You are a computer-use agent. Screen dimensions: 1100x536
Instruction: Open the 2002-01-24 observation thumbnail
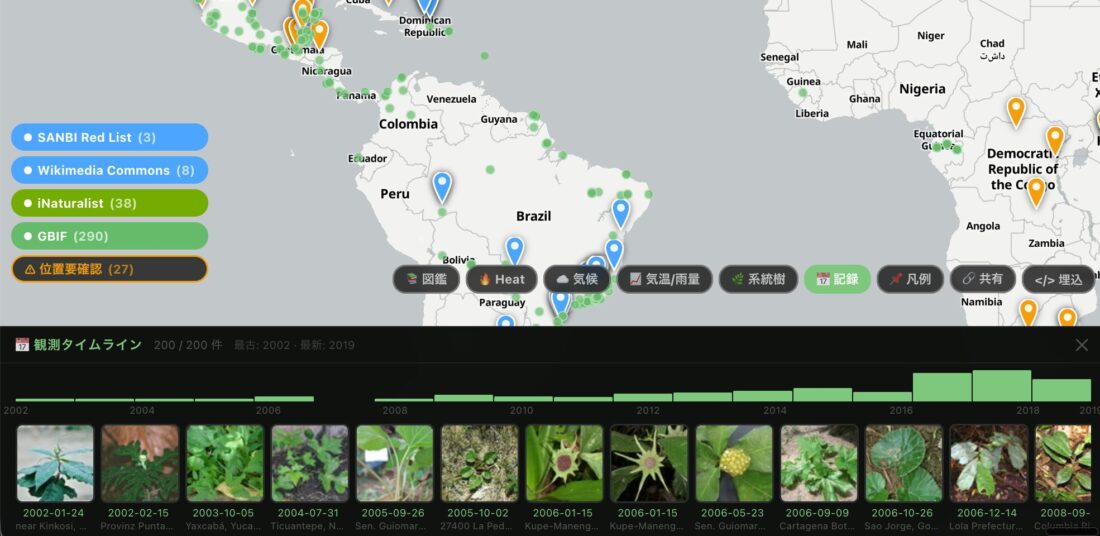coord(55,463)
